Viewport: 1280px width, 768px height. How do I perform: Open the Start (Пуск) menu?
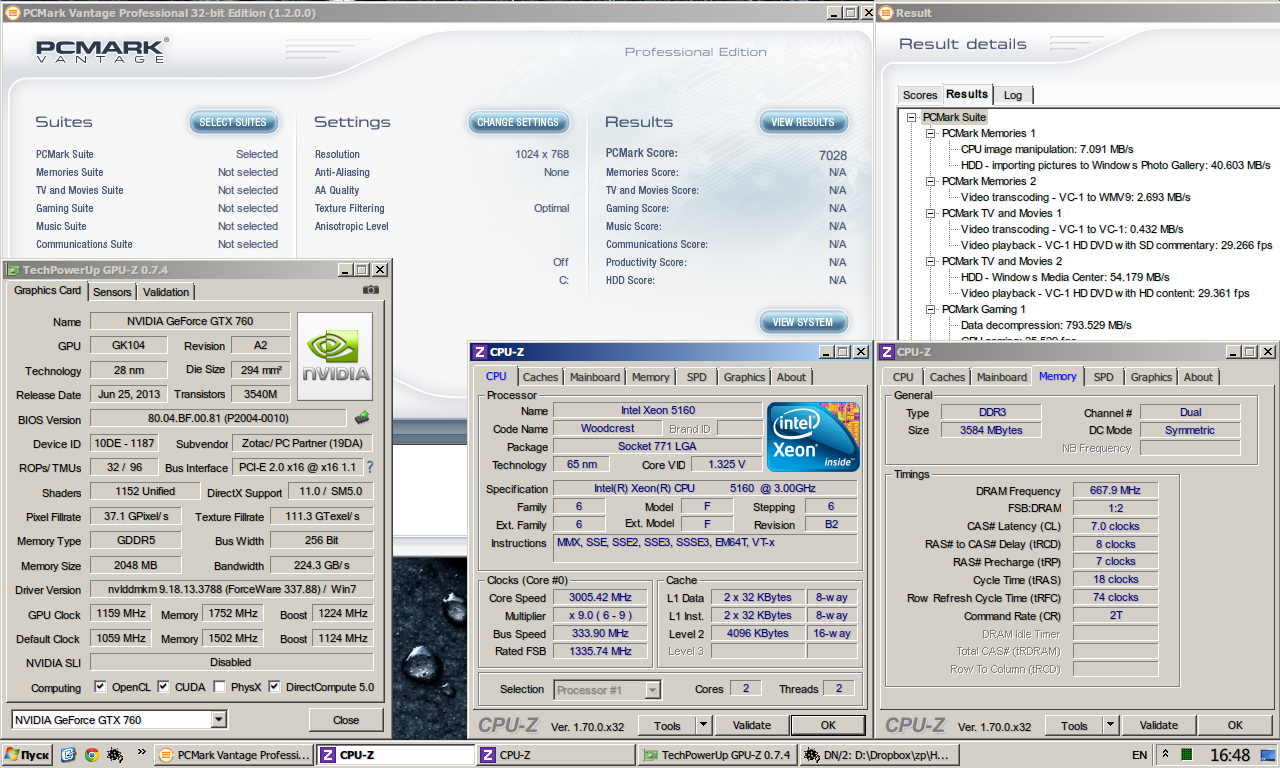pos(27,755)
